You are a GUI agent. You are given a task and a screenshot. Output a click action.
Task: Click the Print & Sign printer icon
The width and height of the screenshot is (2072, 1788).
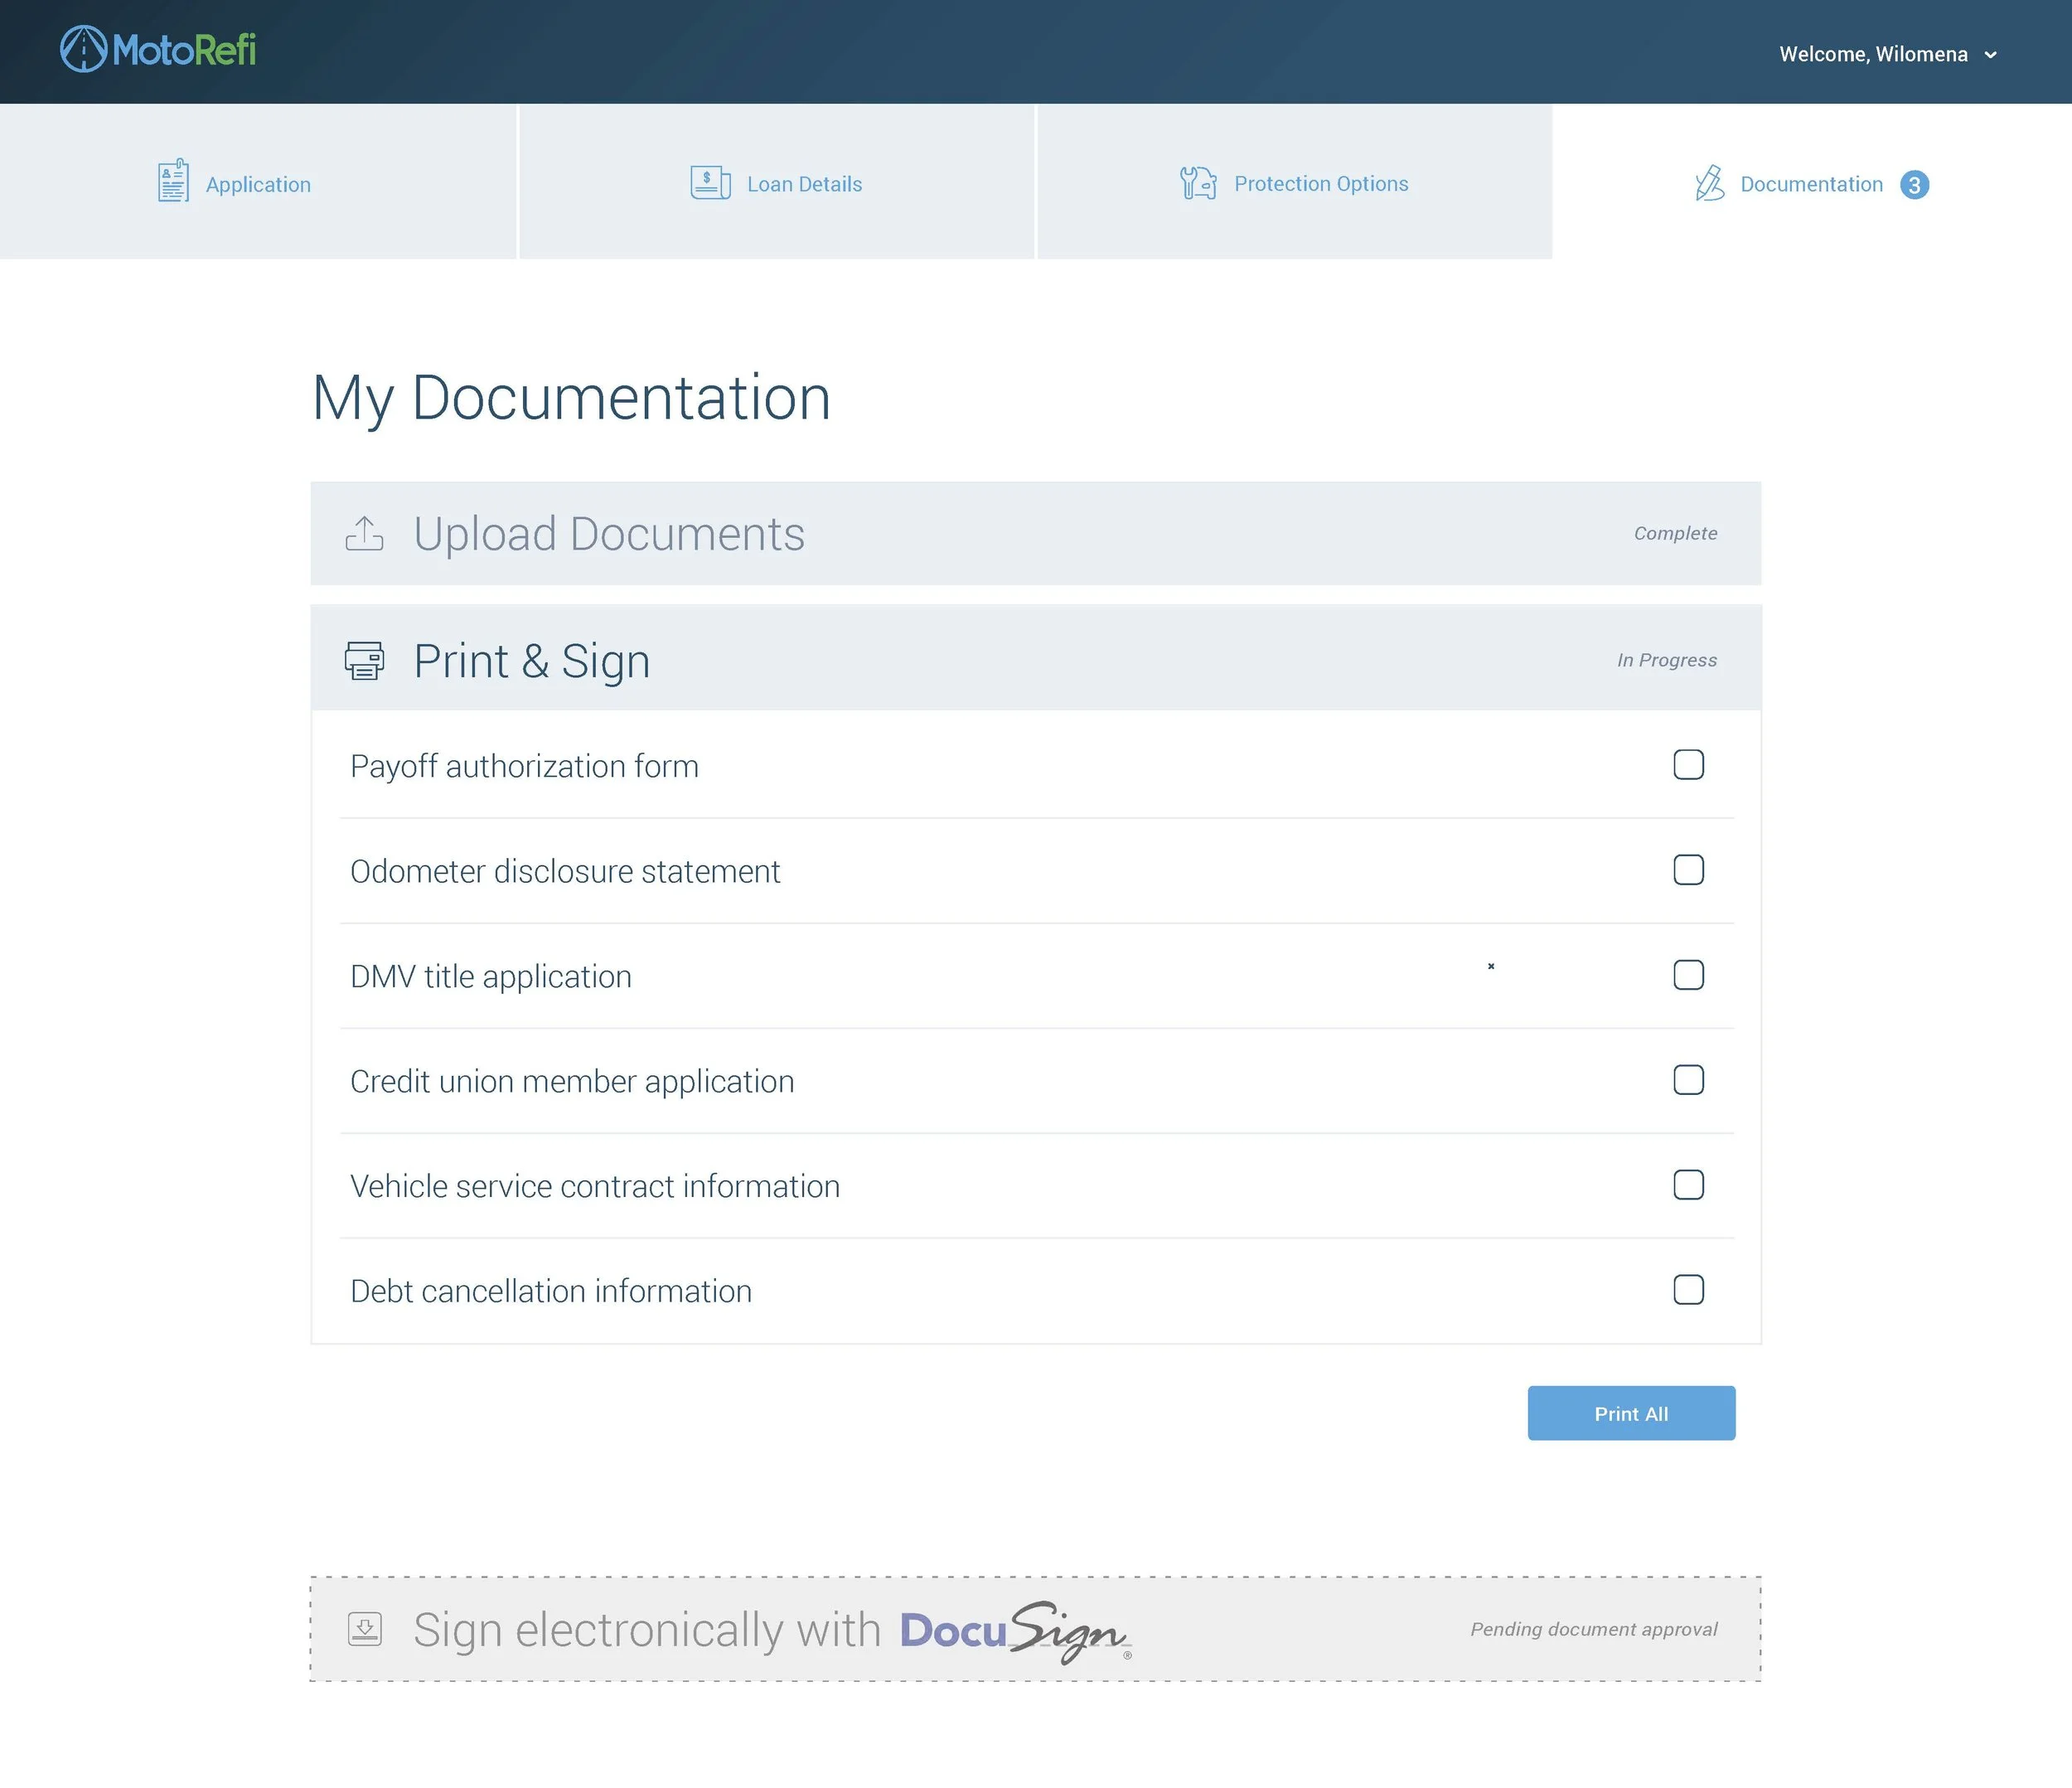tap(364, 660)
